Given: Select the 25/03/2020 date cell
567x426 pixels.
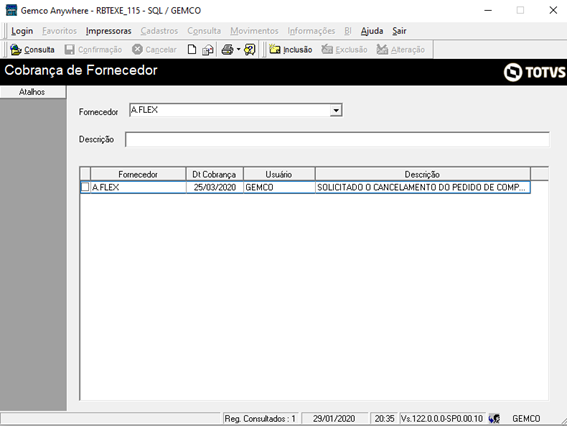Looking at the screenshot, I should [215, 187].
